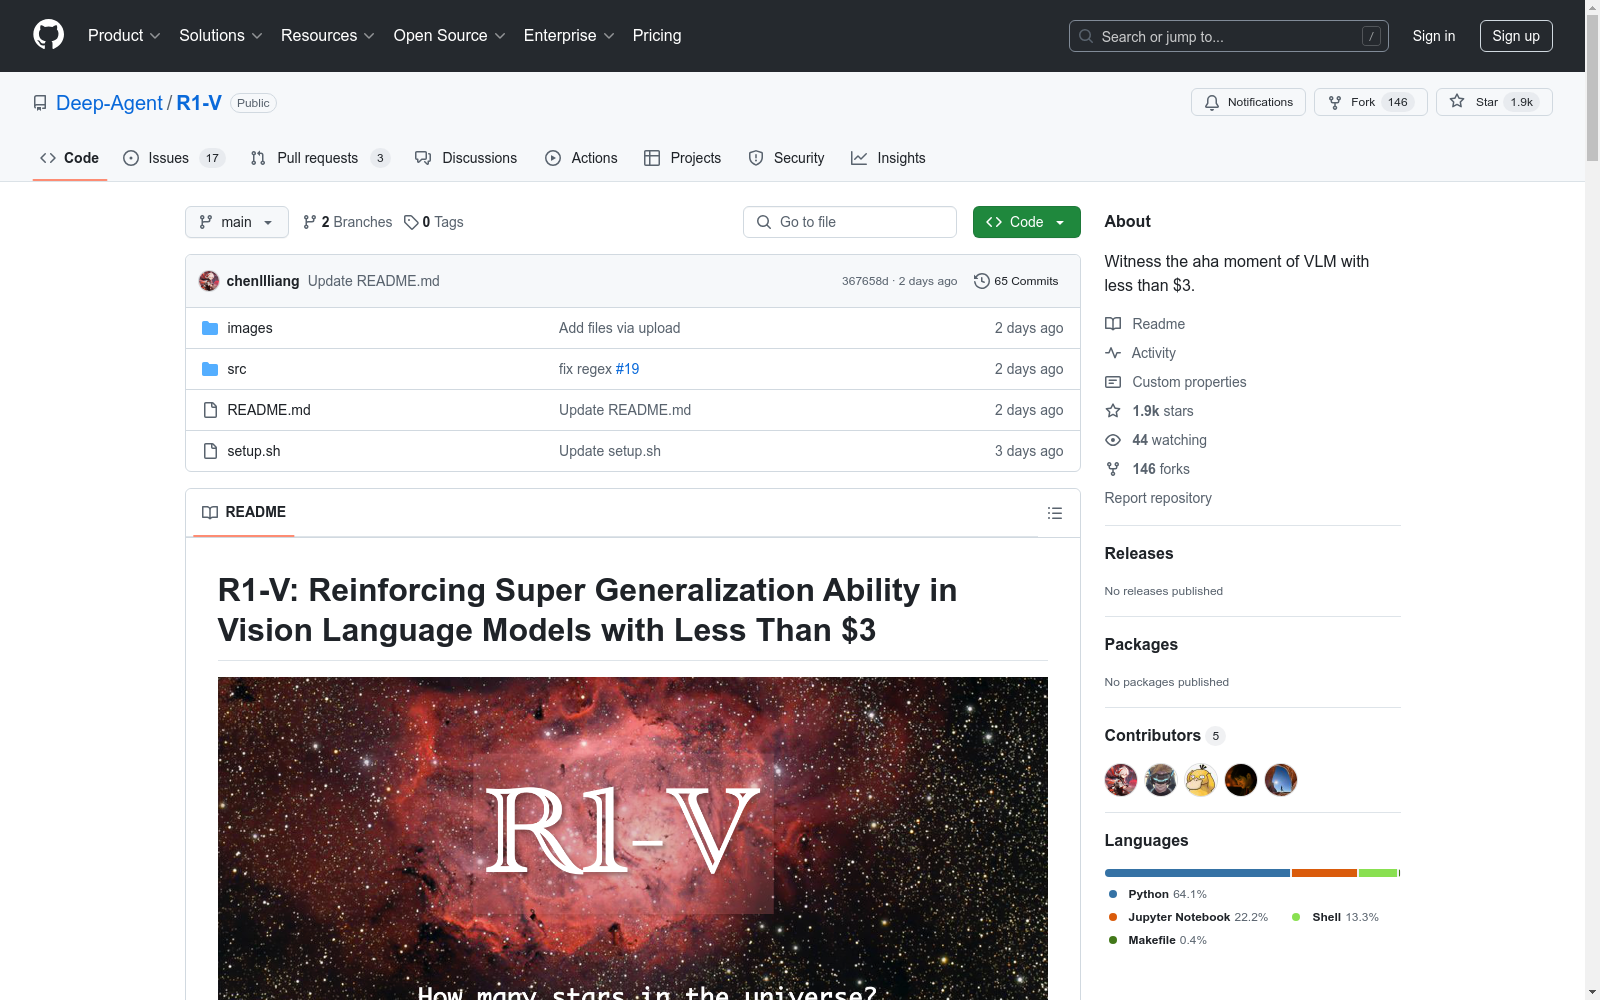Image resolution: width=1600 pixels, height=1000 pixels.
Task: Click the search magnifier in the header
Action: coord(1086,36)
